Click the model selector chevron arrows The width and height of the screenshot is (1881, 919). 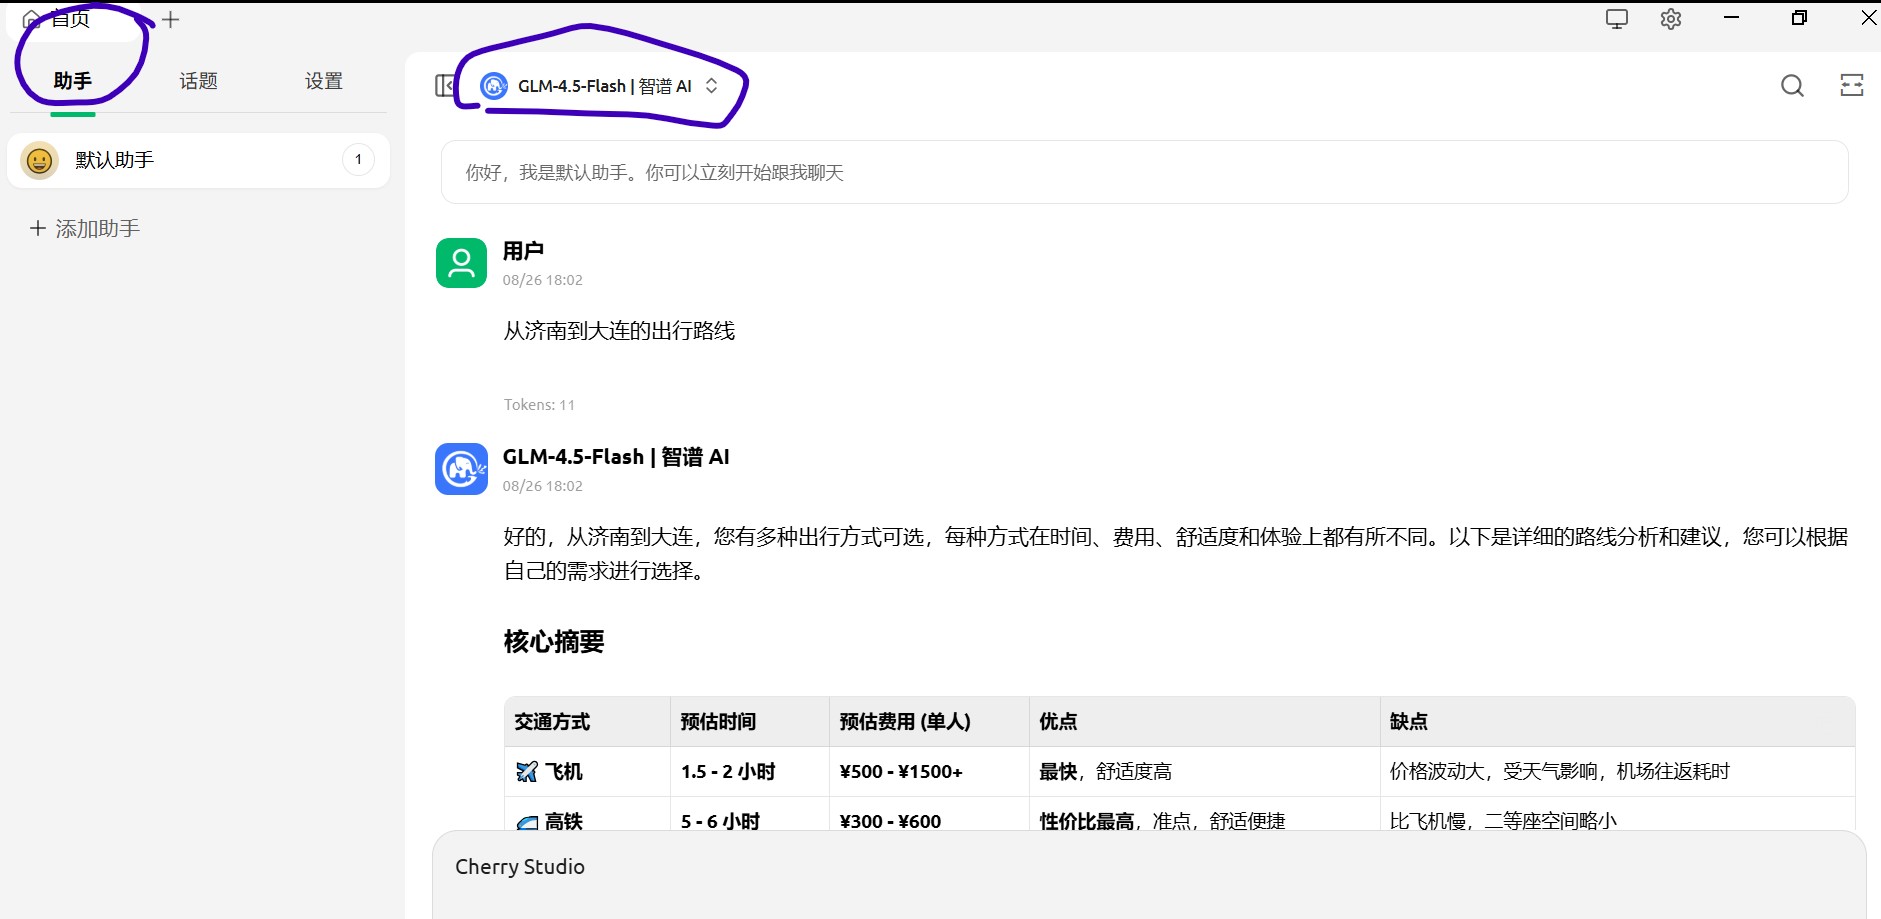pyautogui.click(x=711, y=86)
